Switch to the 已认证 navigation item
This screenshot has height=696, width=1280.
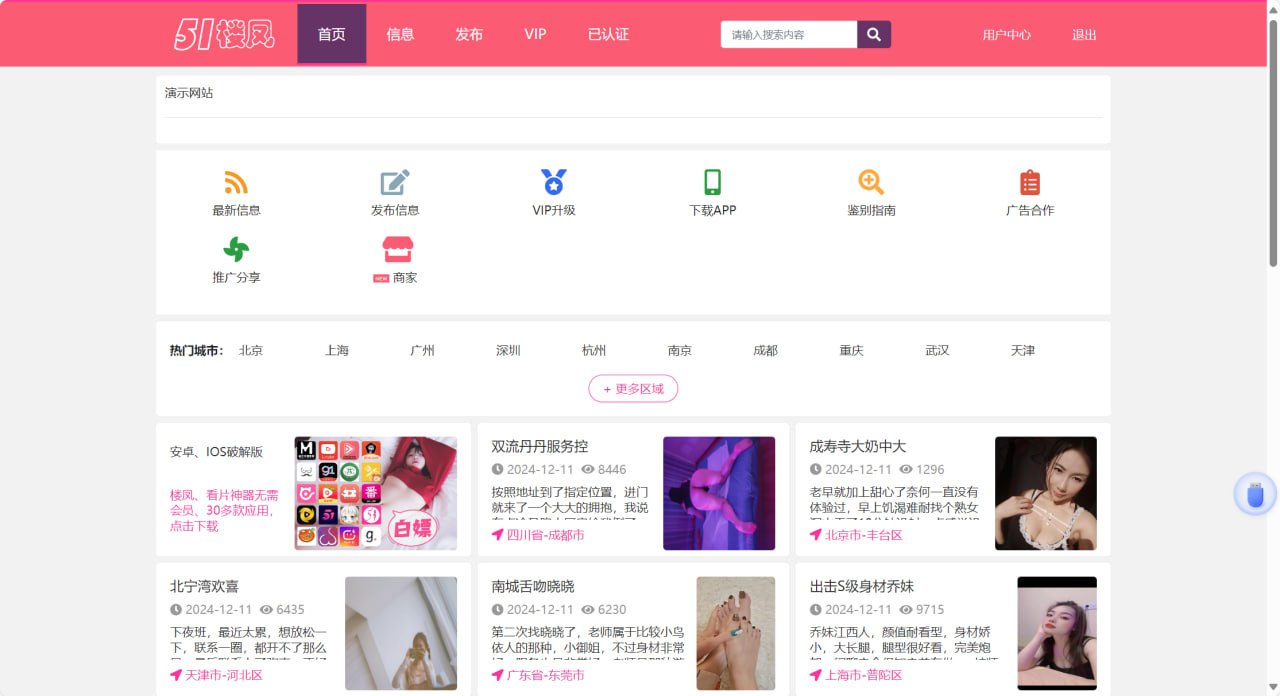[608, 34]
